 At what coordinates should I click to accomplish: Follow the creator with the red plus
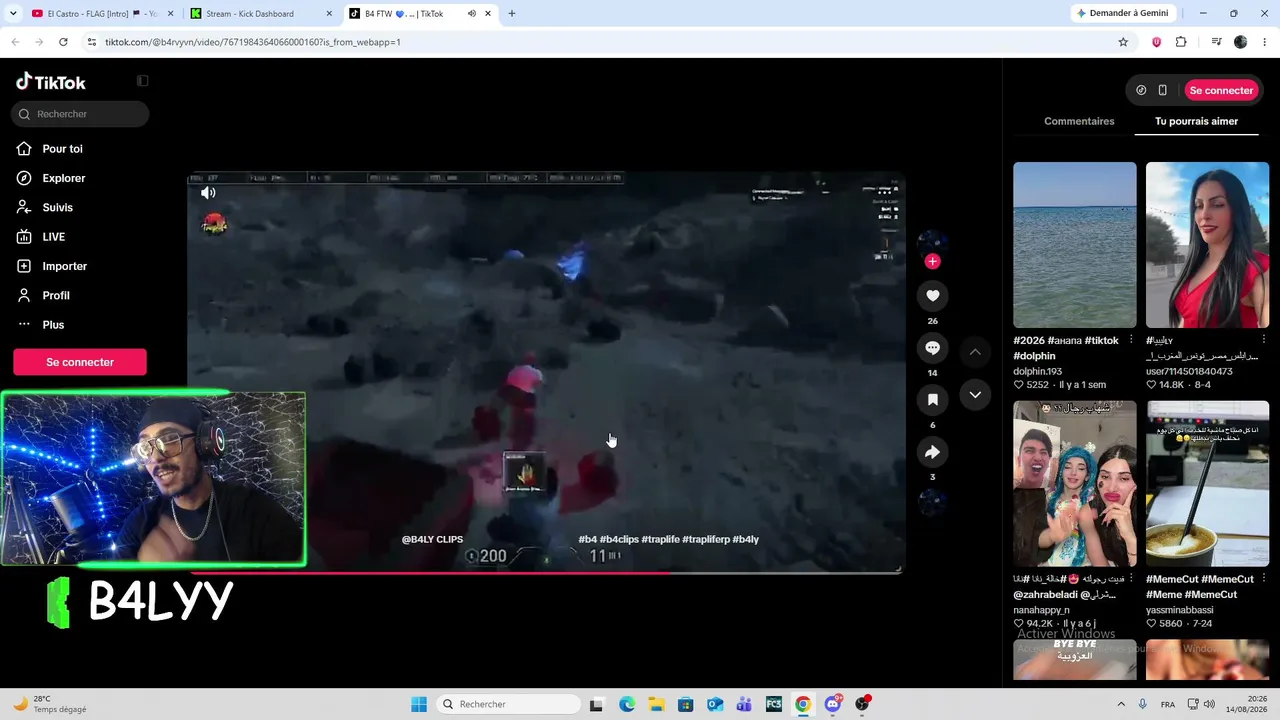point(932,261)
